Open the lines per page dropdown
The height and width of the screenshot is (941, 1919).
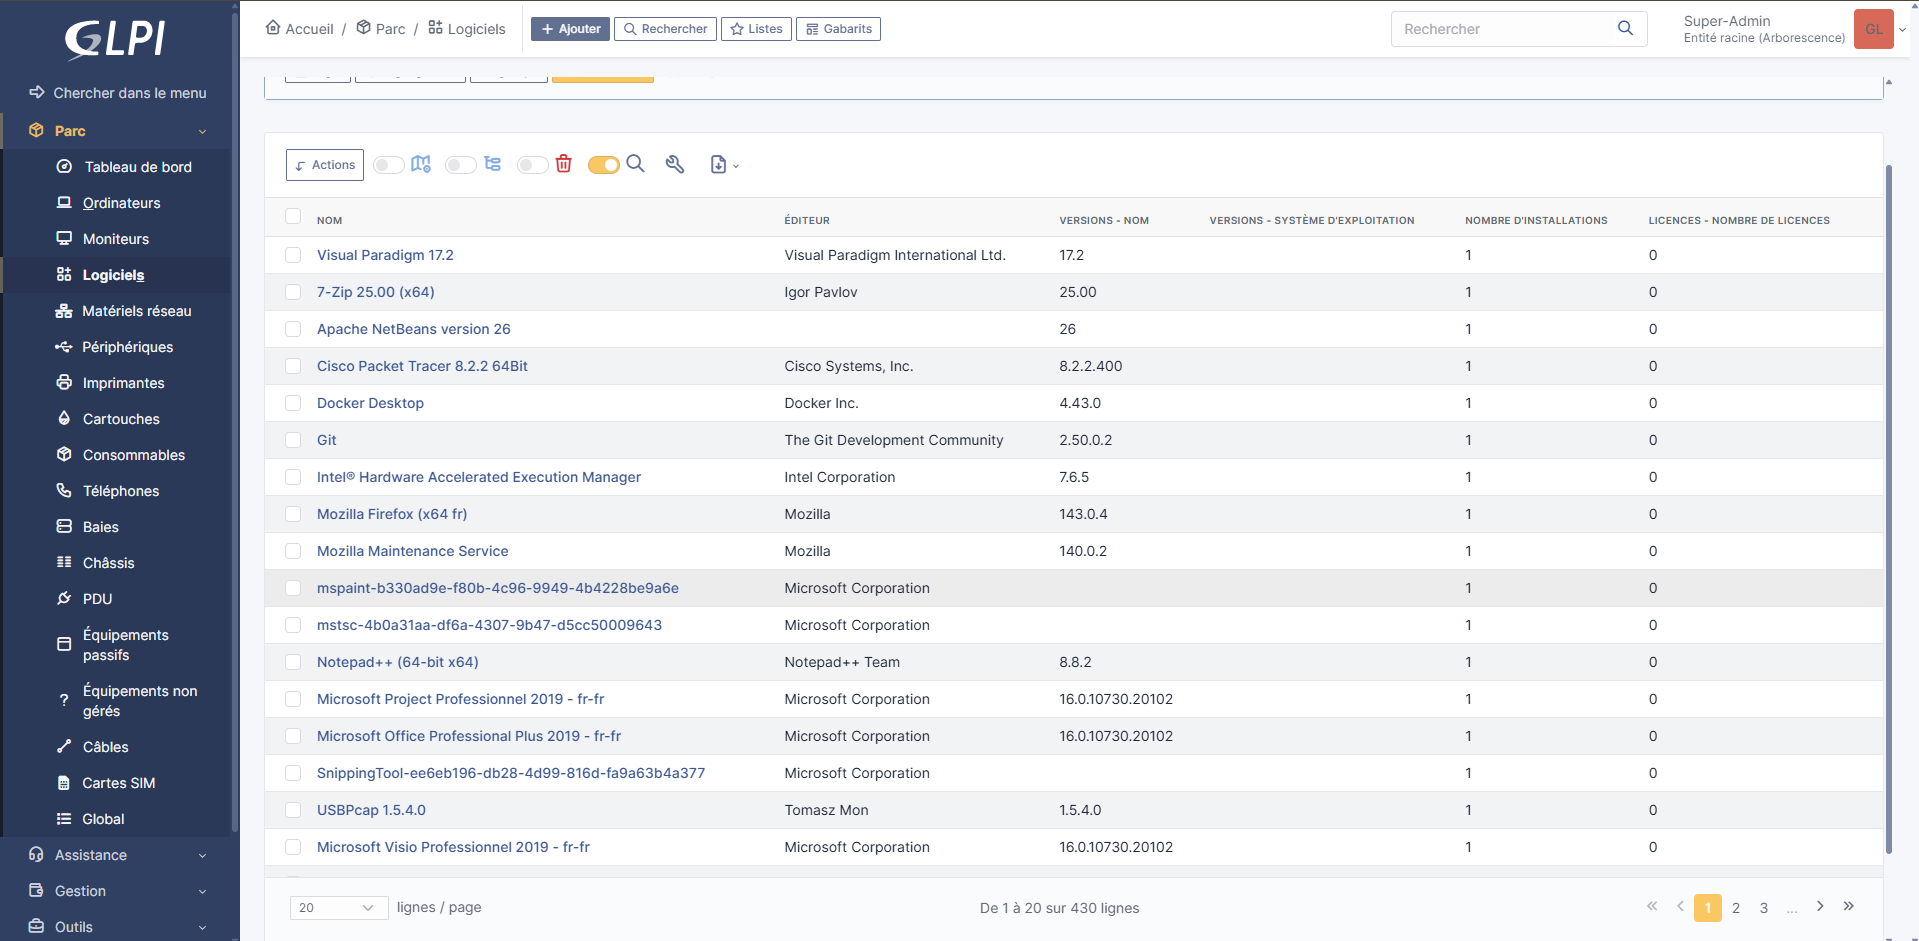pyautogui.click(x=339, y=907)
